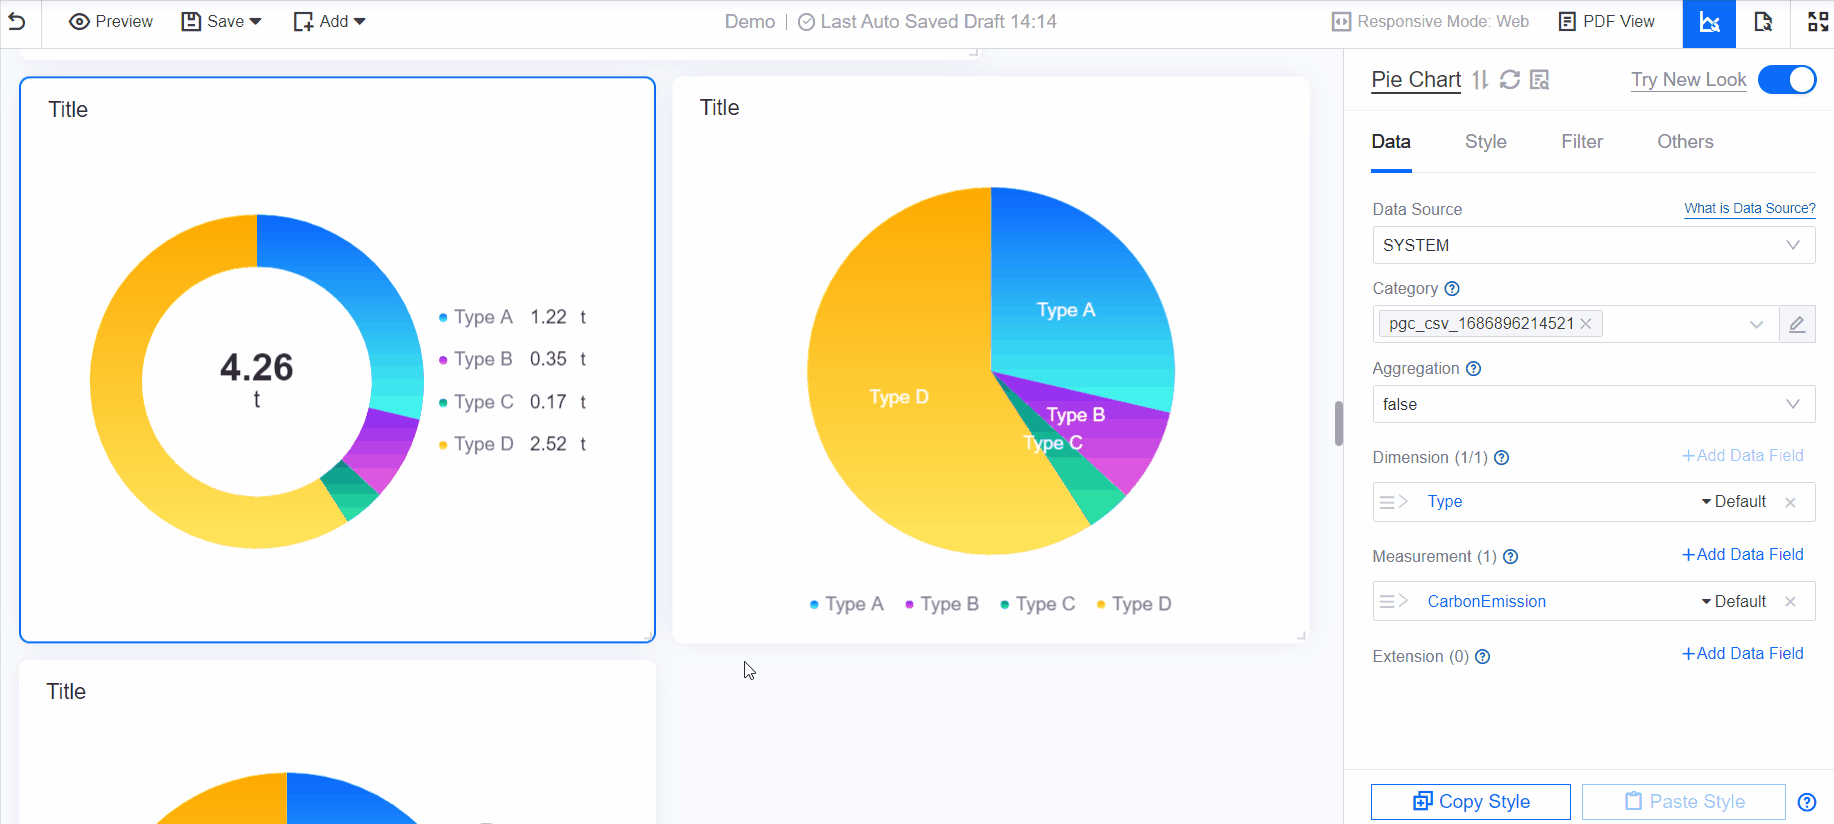1834x824 pixels.
Task: Click the edit pencil icon next to Category
Action: point(1797,324)
